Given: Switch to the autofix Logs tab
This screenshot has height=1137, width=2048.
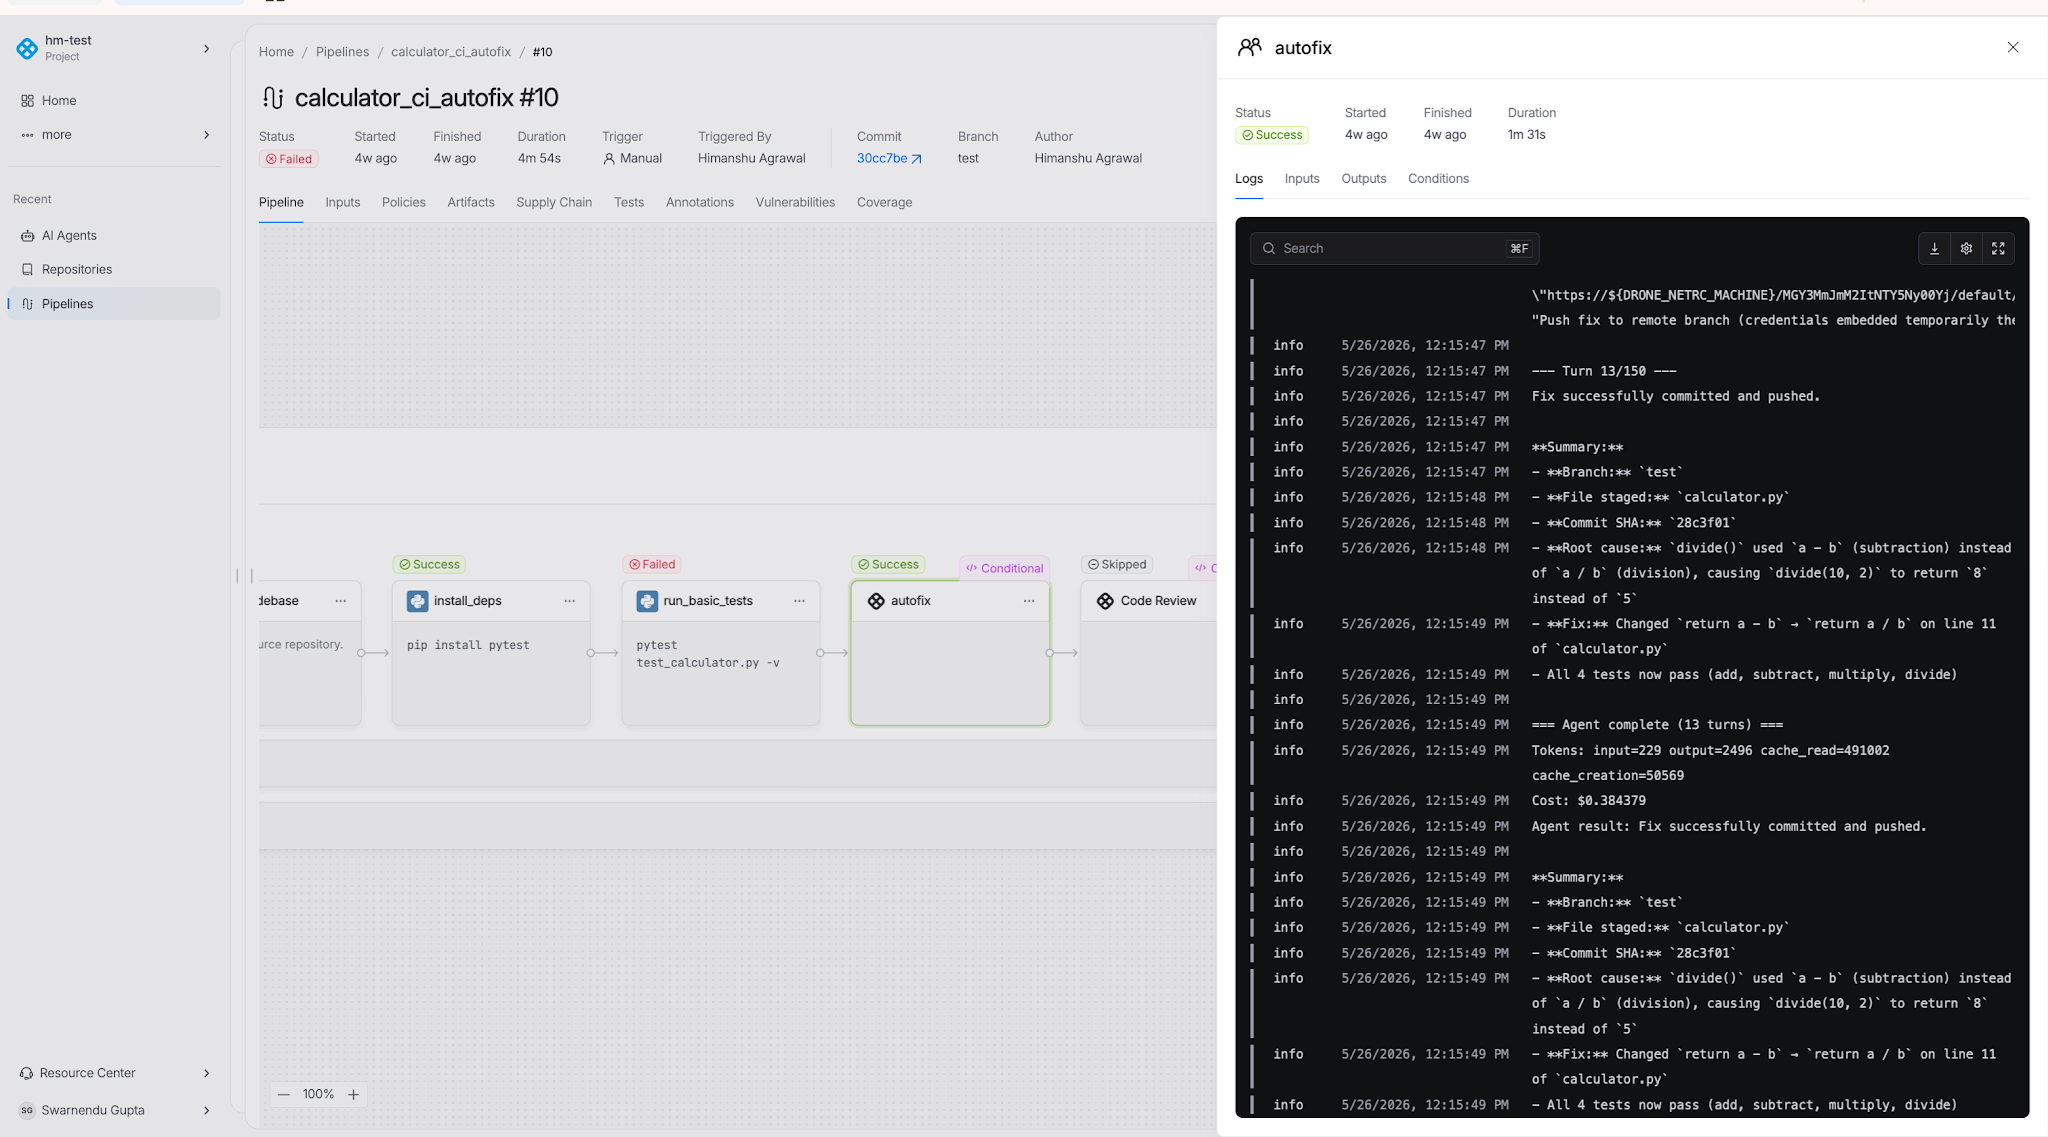Looking at the screenshot, I should pyautogui.click(x=1249, y=179).
